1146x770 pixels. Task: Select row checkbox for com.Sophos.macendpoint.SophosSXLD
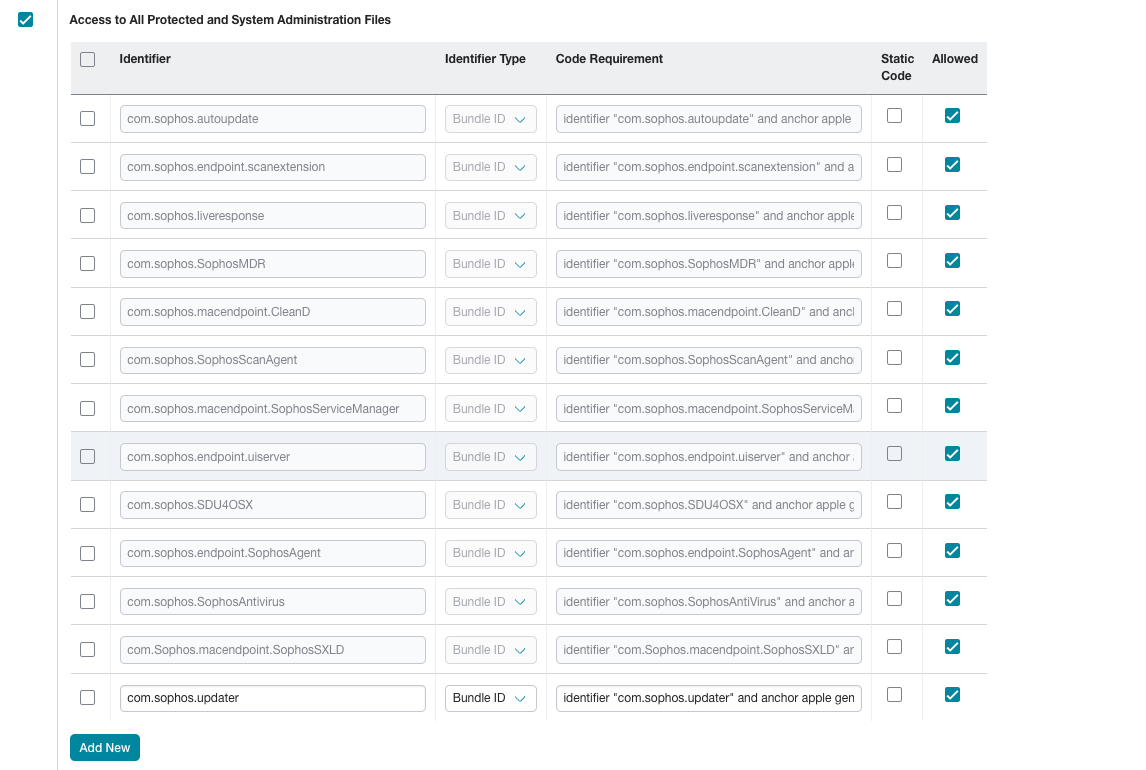point(88,649)
